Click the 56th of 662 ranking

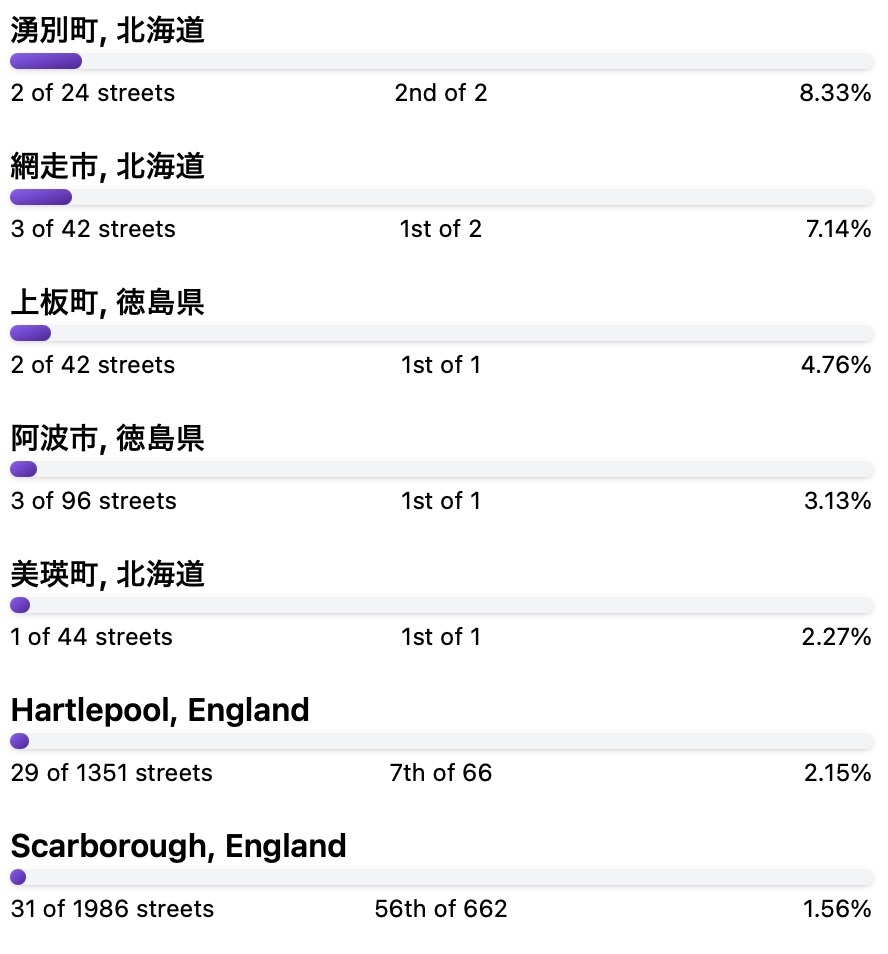click(x=441, y=909)
